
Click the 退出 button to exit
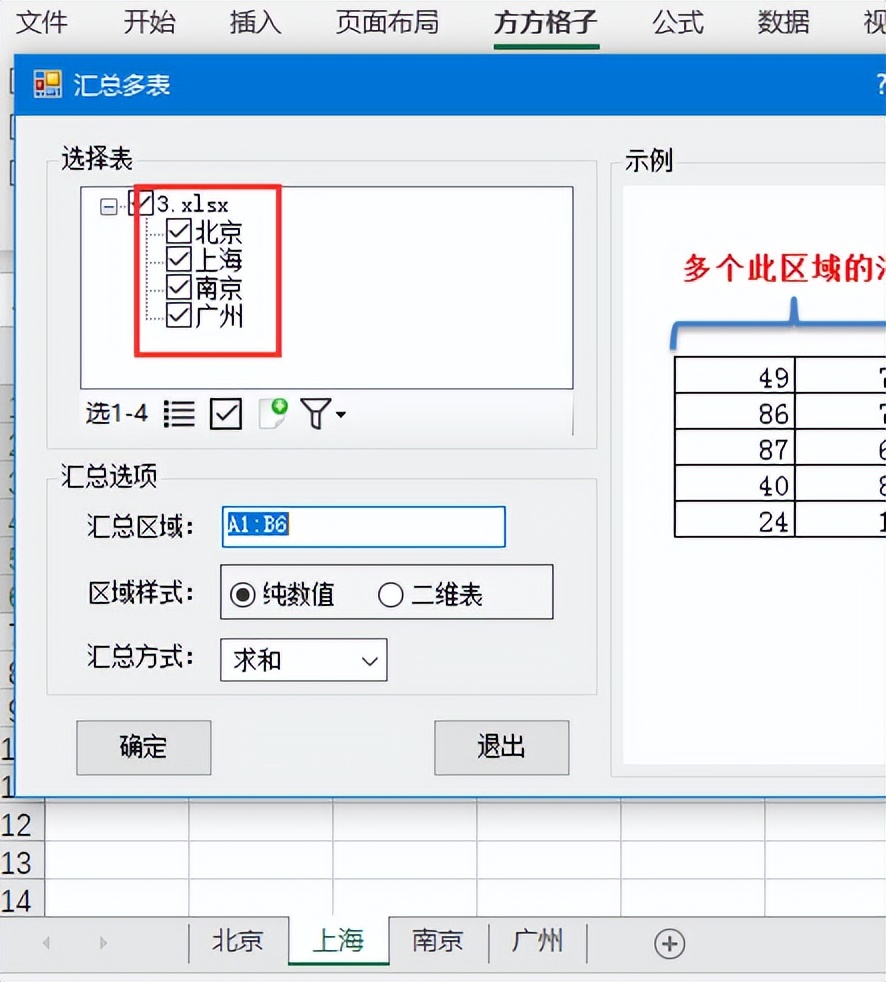pyautogui.click(x=501, y=747)
